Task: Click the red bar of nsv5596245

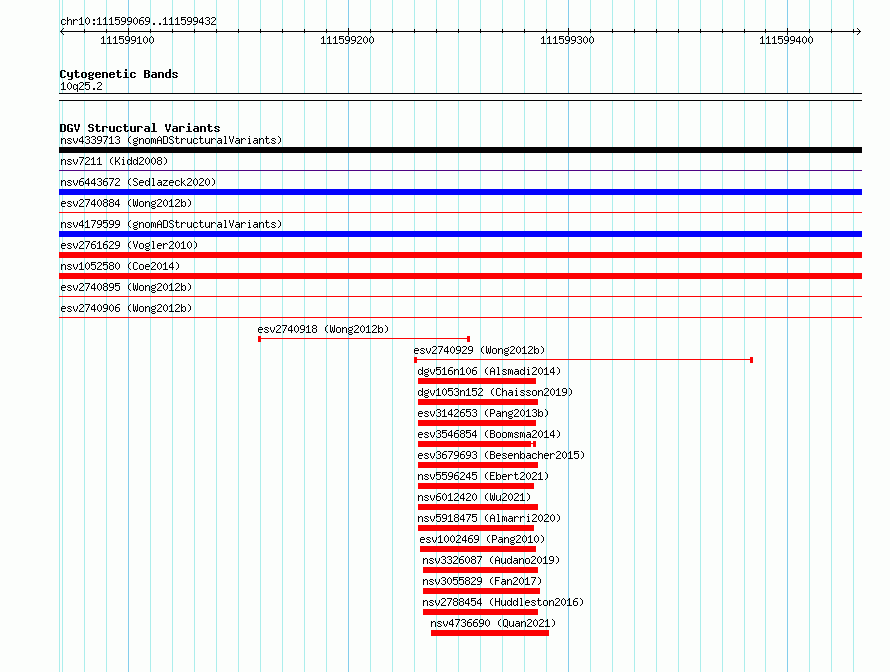Action: [476, 486]
